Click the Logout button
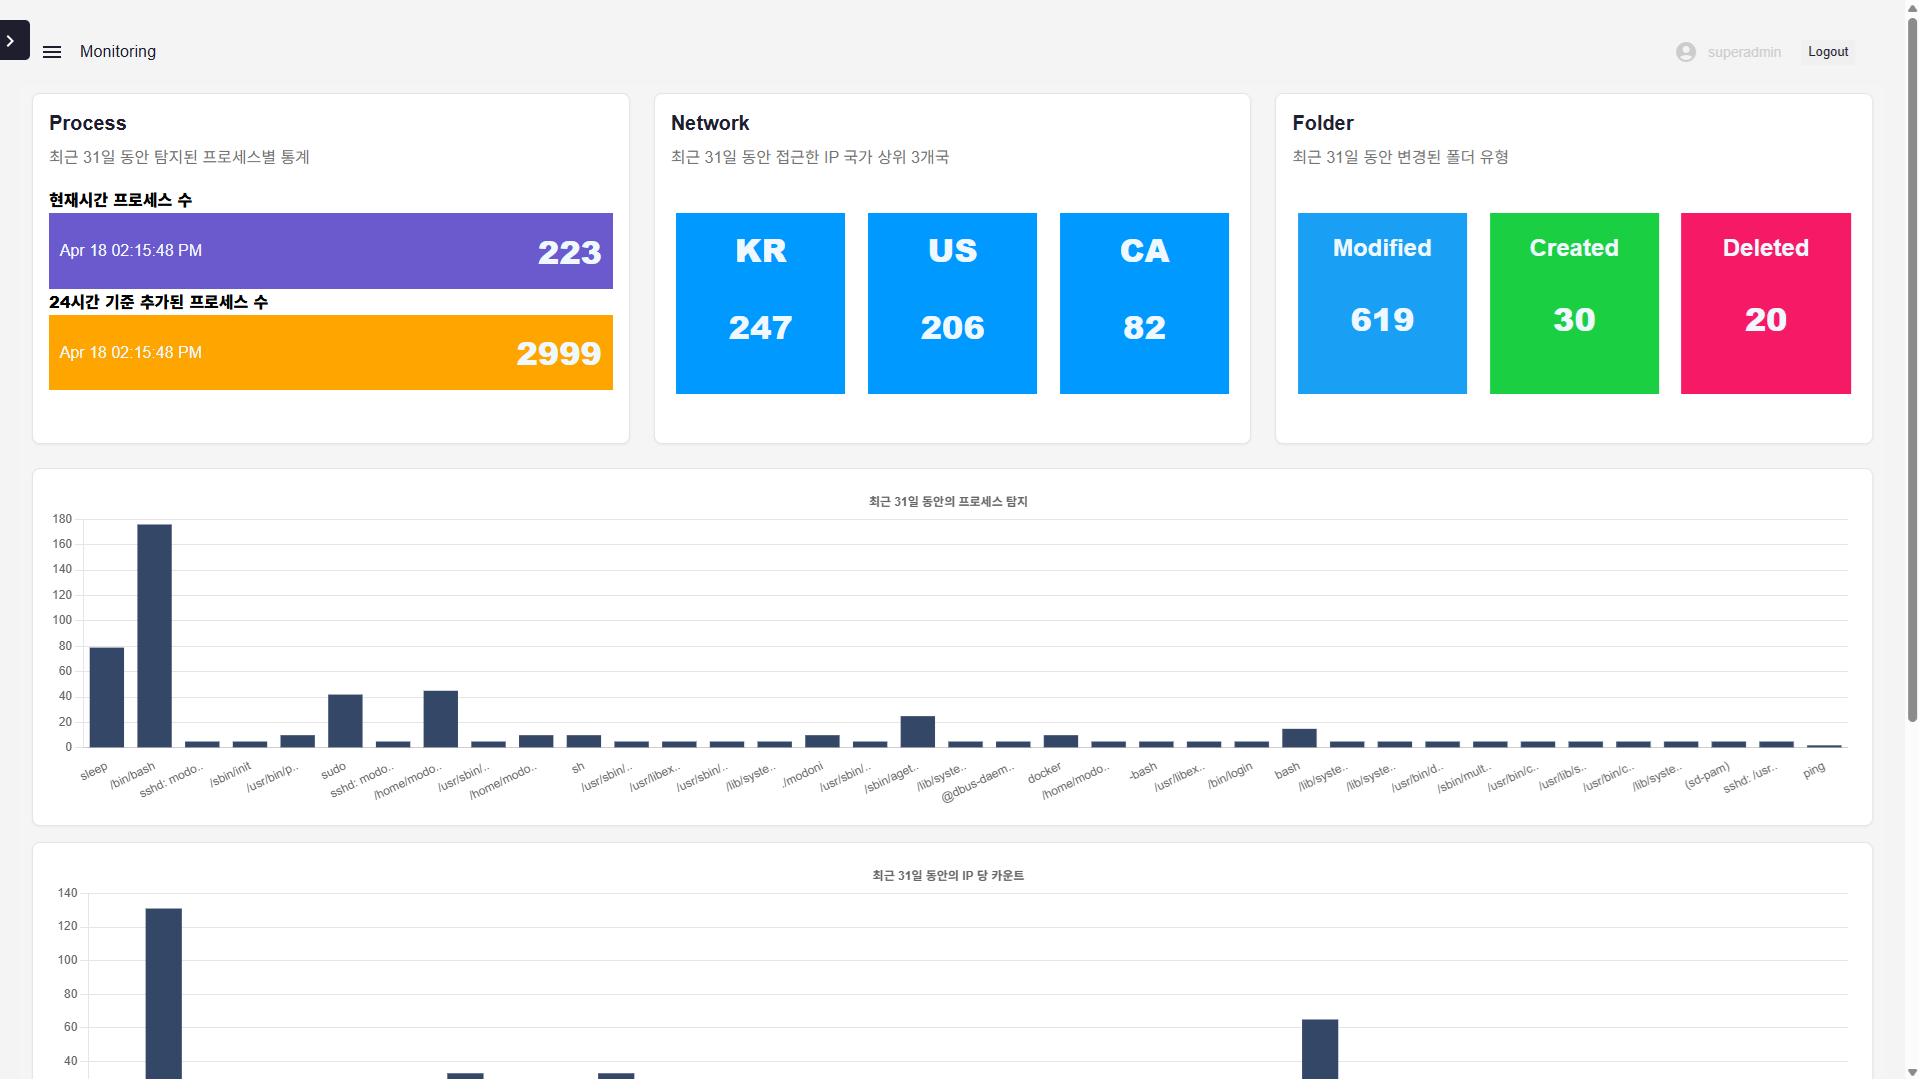 1827,52
